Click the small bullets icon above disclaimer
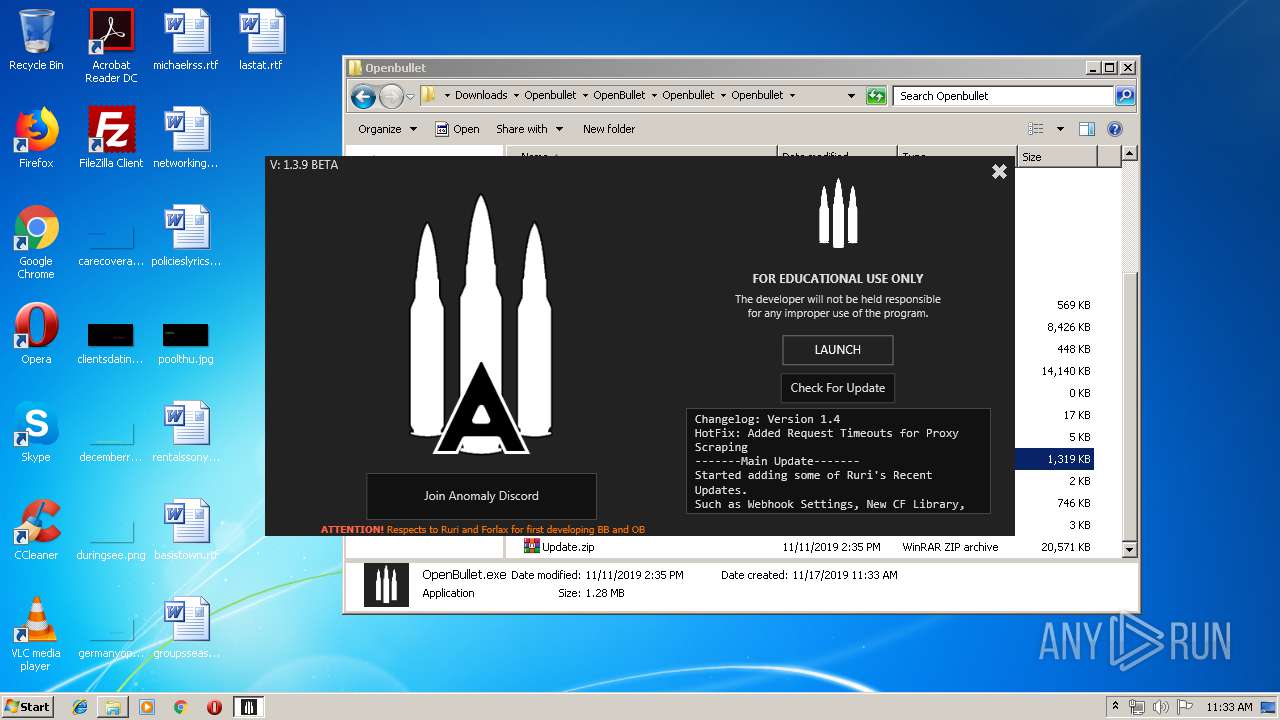Viewport: 1280px width, 720px height. click(x=838, y=213)
